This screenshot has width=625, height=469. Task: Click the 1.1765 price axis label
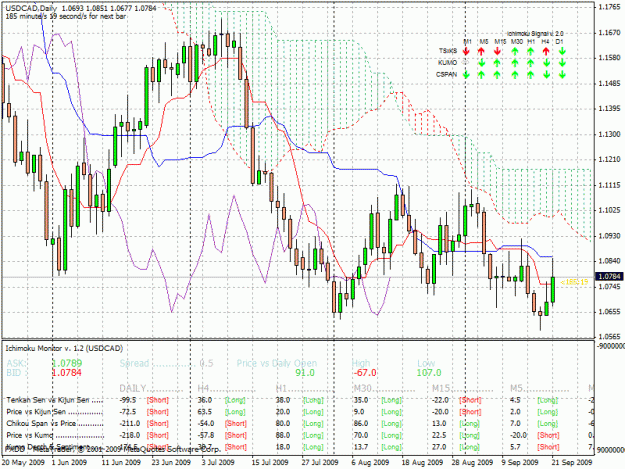[609, 7]
